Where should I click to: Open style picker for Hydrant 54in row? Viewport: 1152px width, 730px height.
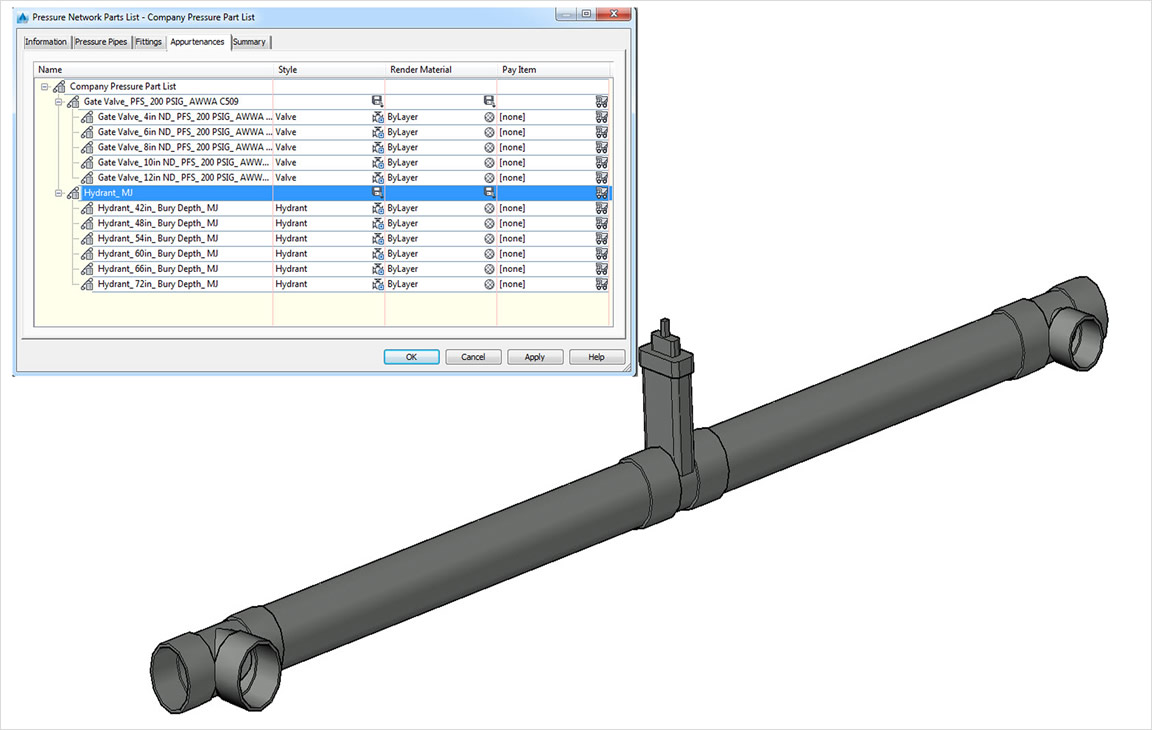(x=378, y=239)
